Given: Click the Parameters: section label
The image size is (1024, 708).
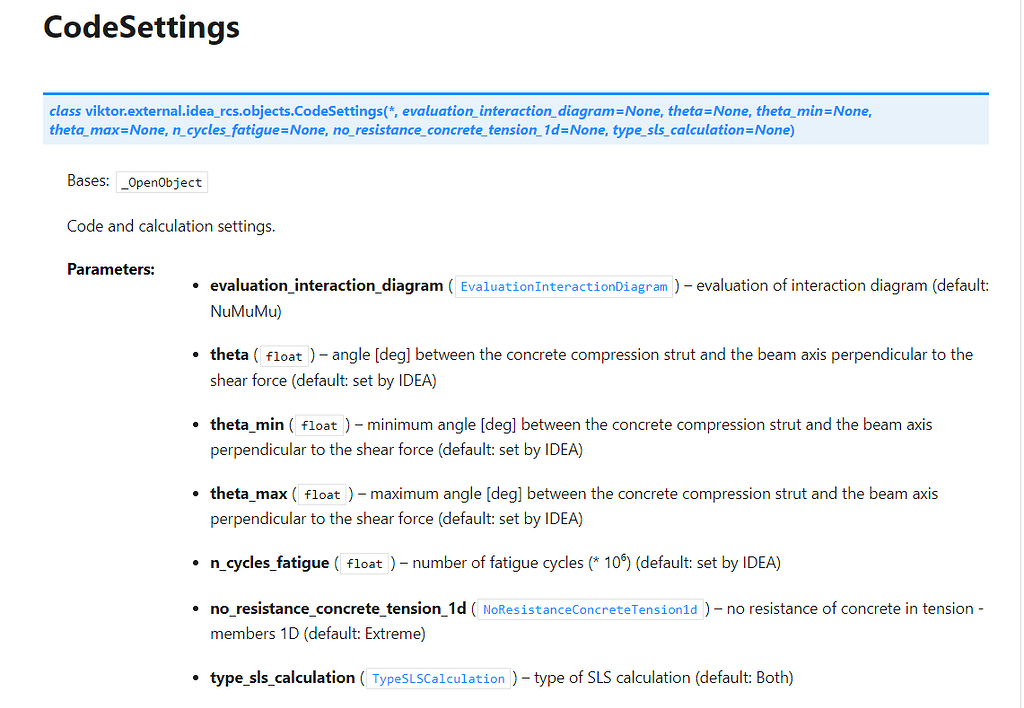Looking at the screenshot, I should pyautogui.click(x=110, y=269).
